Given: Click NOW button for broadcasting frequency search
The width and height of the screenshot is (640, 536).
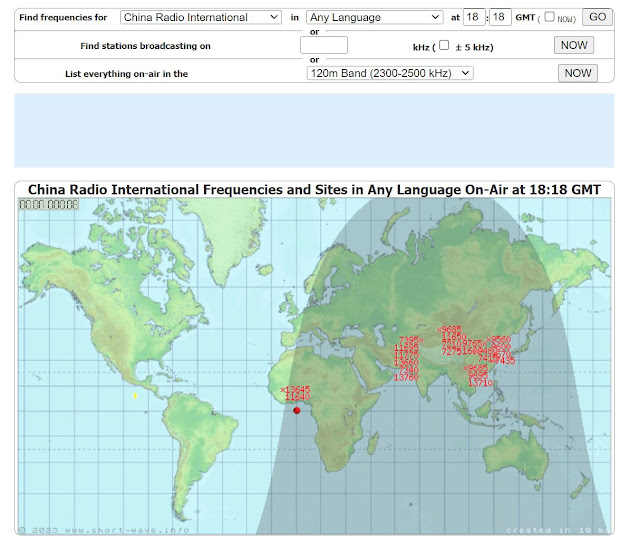Looking at the screenshot, I should [573, 45].
